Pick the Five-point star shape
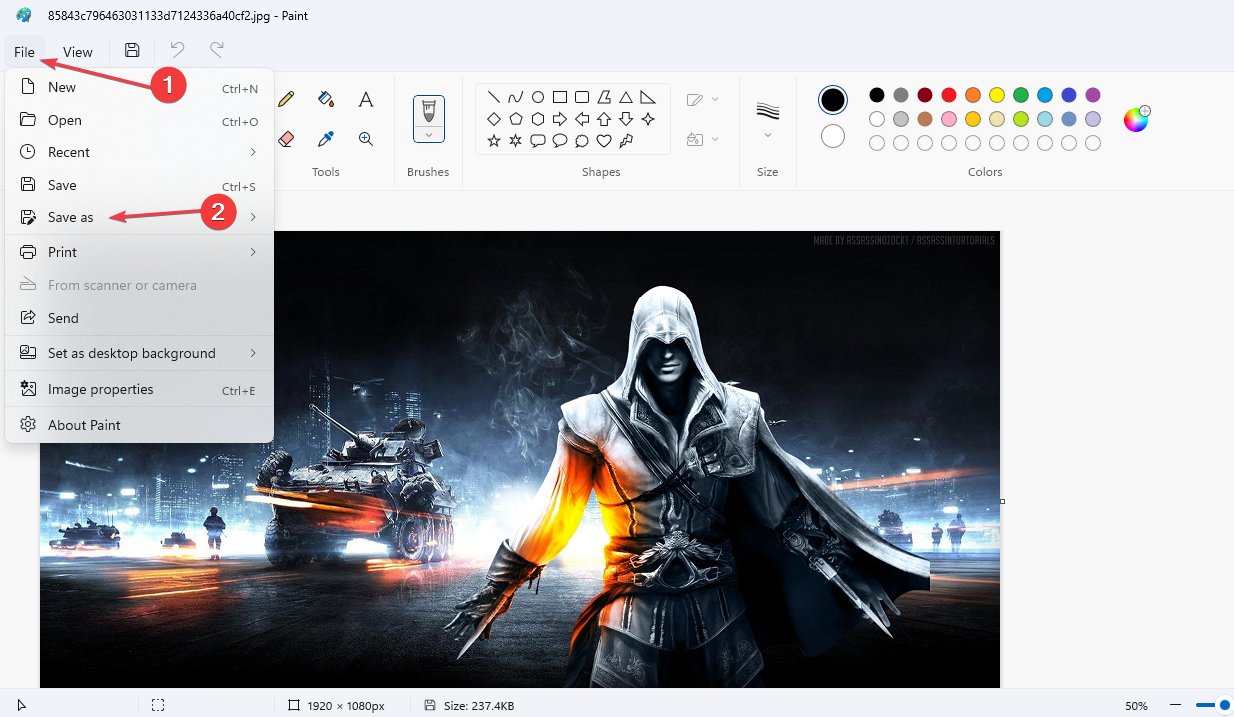Viewport: 1234px width, 717px height. (494, 141)
